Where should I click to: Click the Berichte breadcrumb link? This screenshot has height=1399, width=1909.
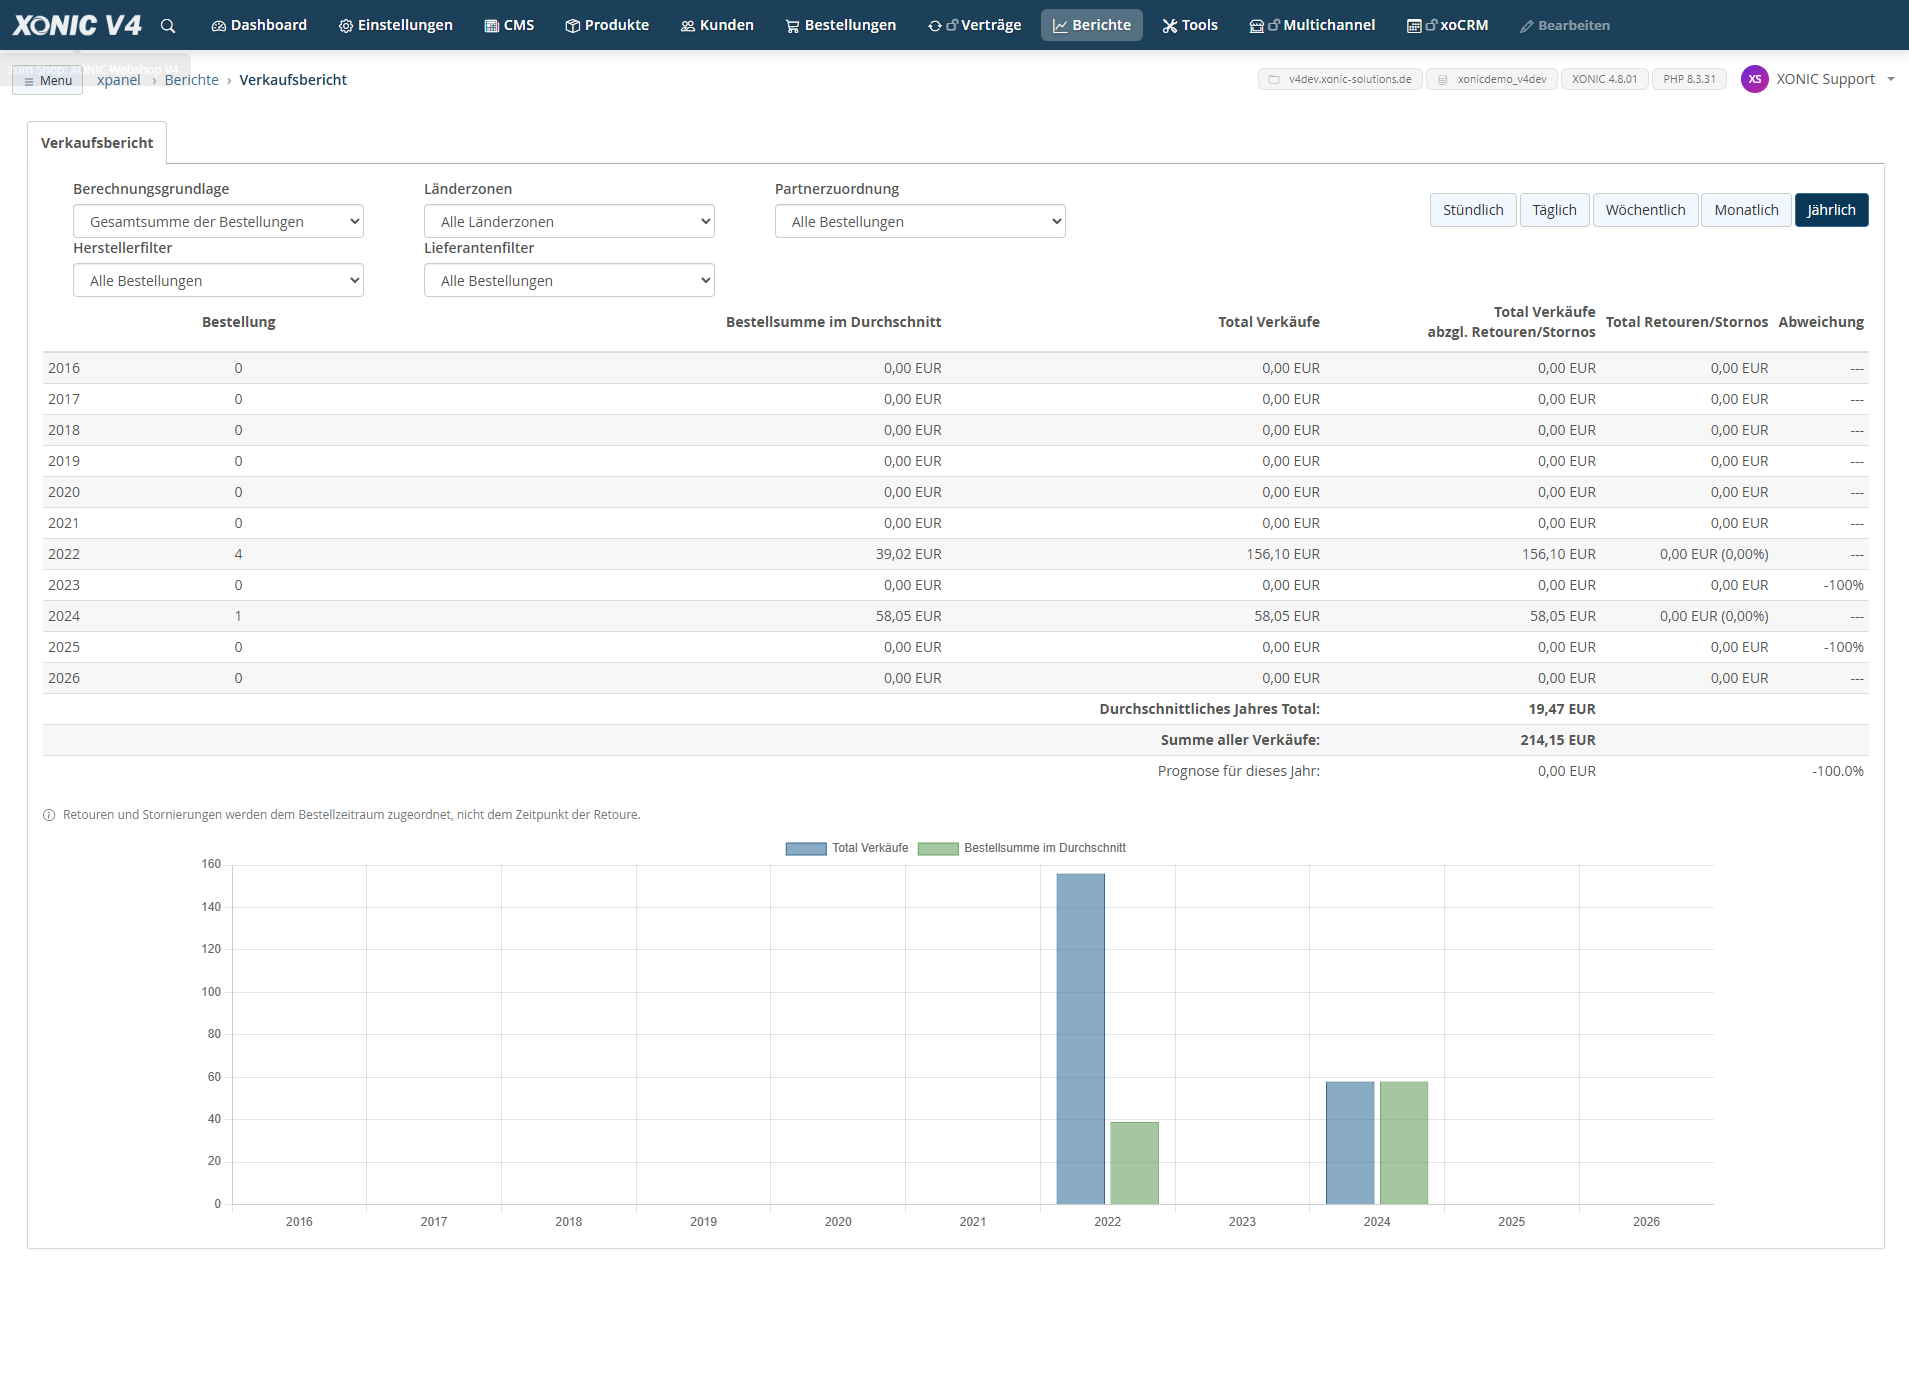[x=191, y=80]
